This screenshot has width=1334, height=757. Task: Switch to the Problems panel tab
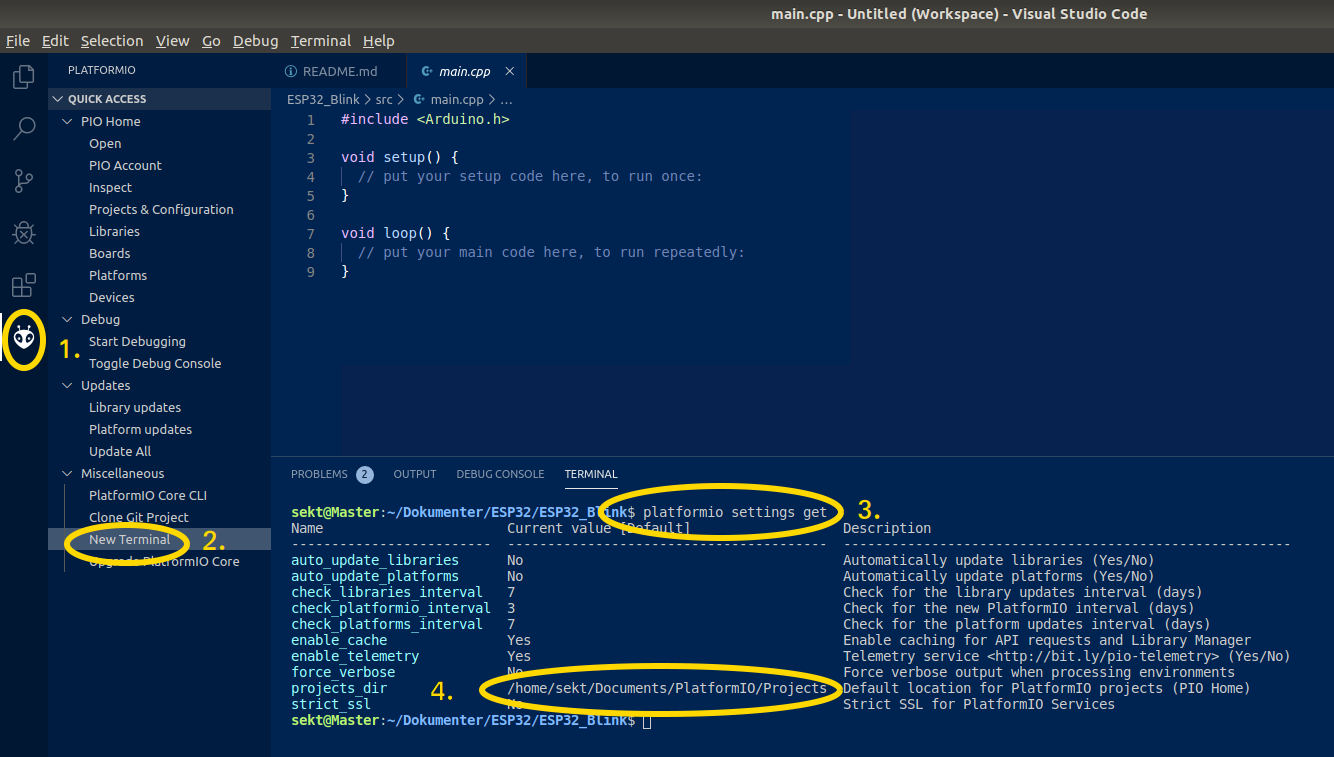tap(319, 474)
